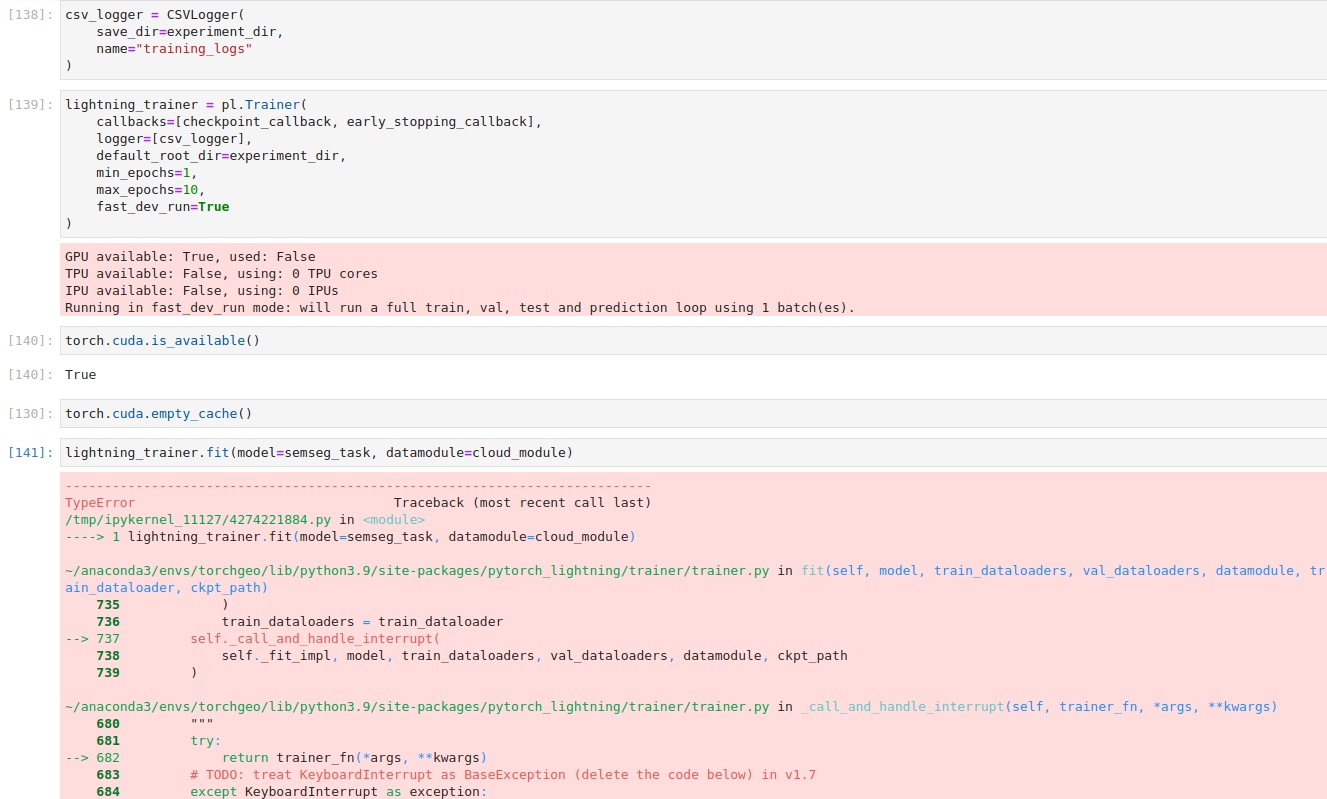
Task: Click the 'except KeyboardInterrupt as exception' line
Action: coord(338,792)
